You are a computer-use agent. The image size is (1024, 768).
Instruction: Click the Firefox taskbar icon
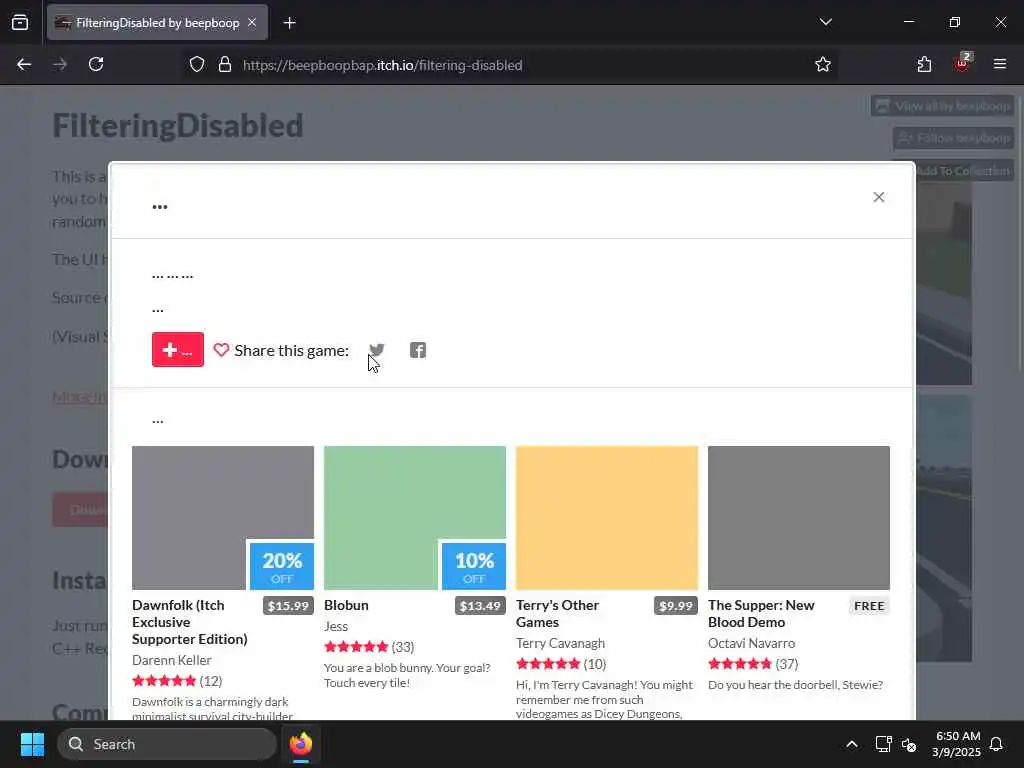[301, 744]
